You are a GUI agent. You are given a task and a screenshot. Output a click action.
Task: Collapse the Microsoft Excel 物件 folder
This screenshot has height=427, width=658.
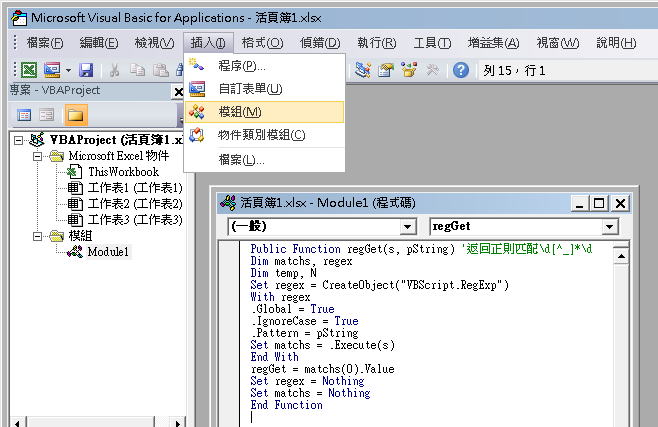click(x=37, y=156)
